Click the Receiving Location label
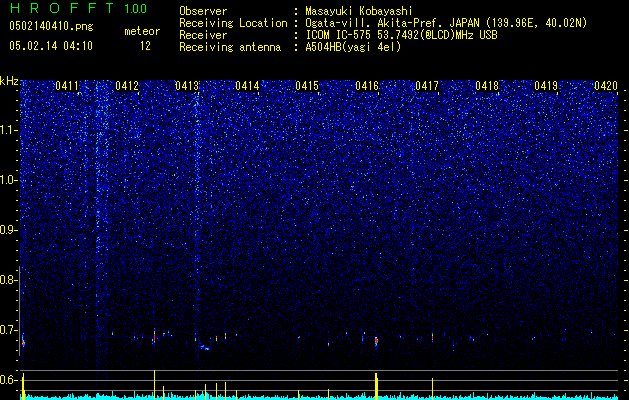The height and width of the screenshot is (400, 629). [x=233, y=23]
